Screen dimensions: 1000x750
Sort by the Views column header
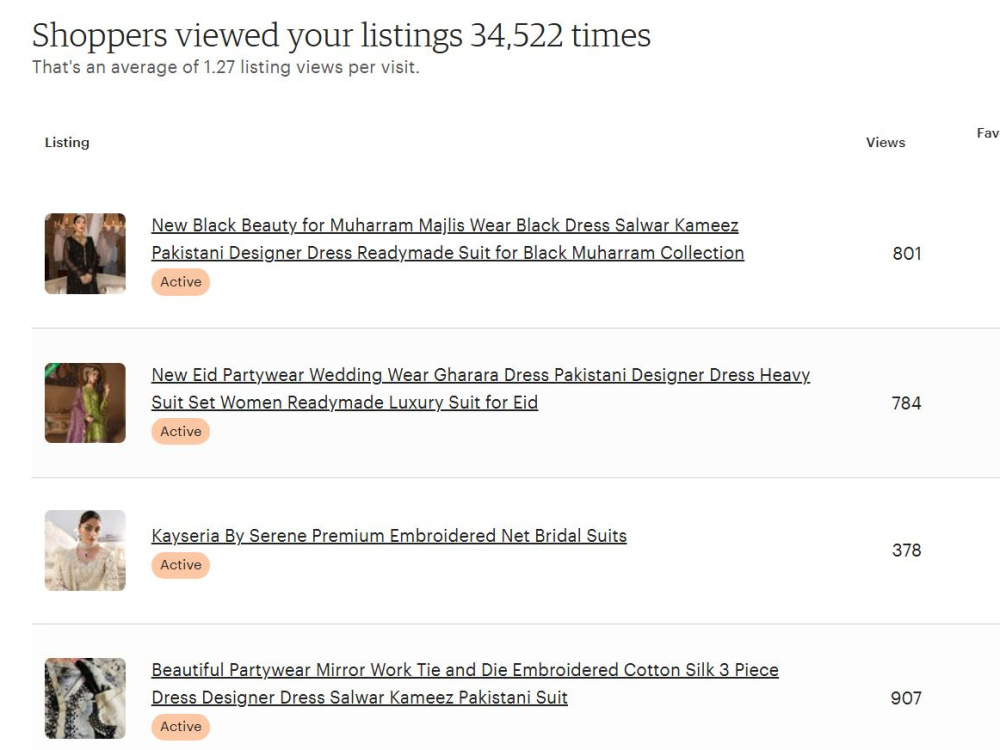[885, 142]
